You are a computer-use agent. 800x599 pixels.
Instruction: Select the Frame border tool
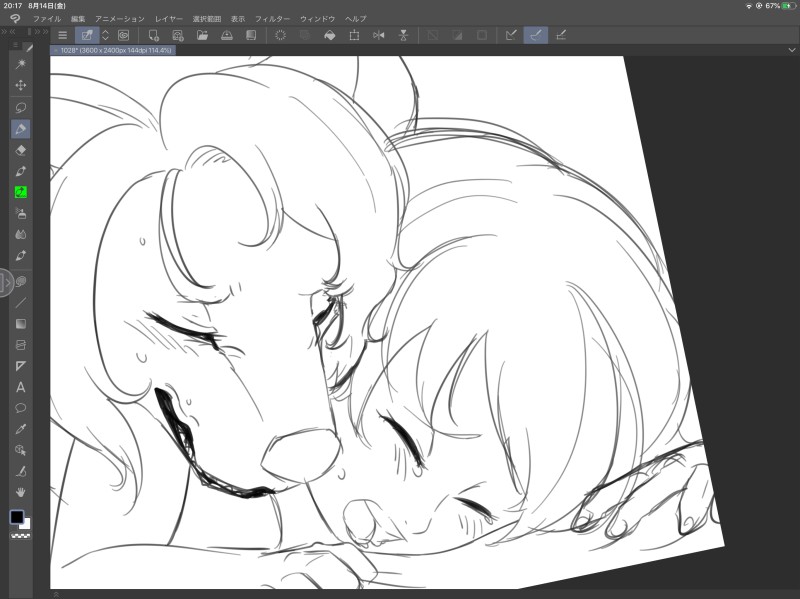21,345
